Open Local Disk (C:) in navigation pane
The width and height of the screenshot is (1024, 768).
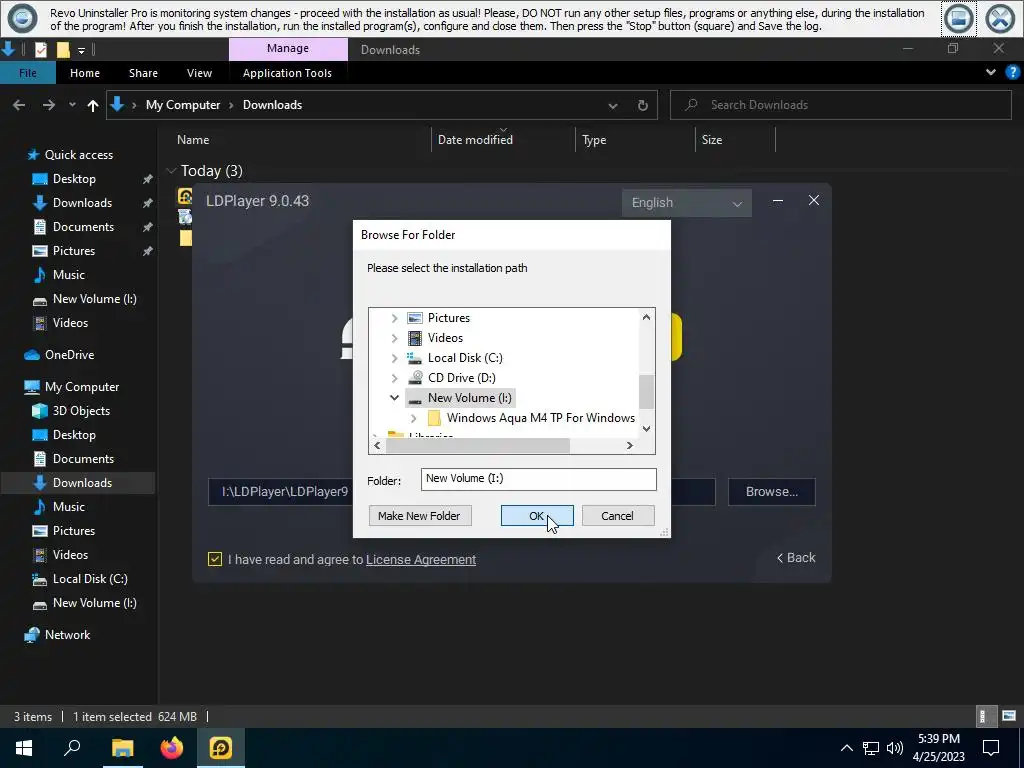coord(89,579)
